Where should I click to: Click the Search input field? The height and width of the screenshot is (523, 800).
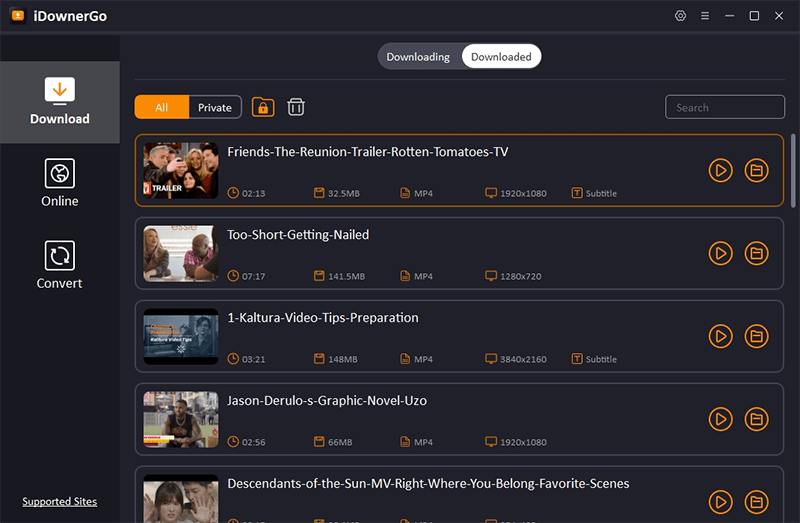point(725,108)
